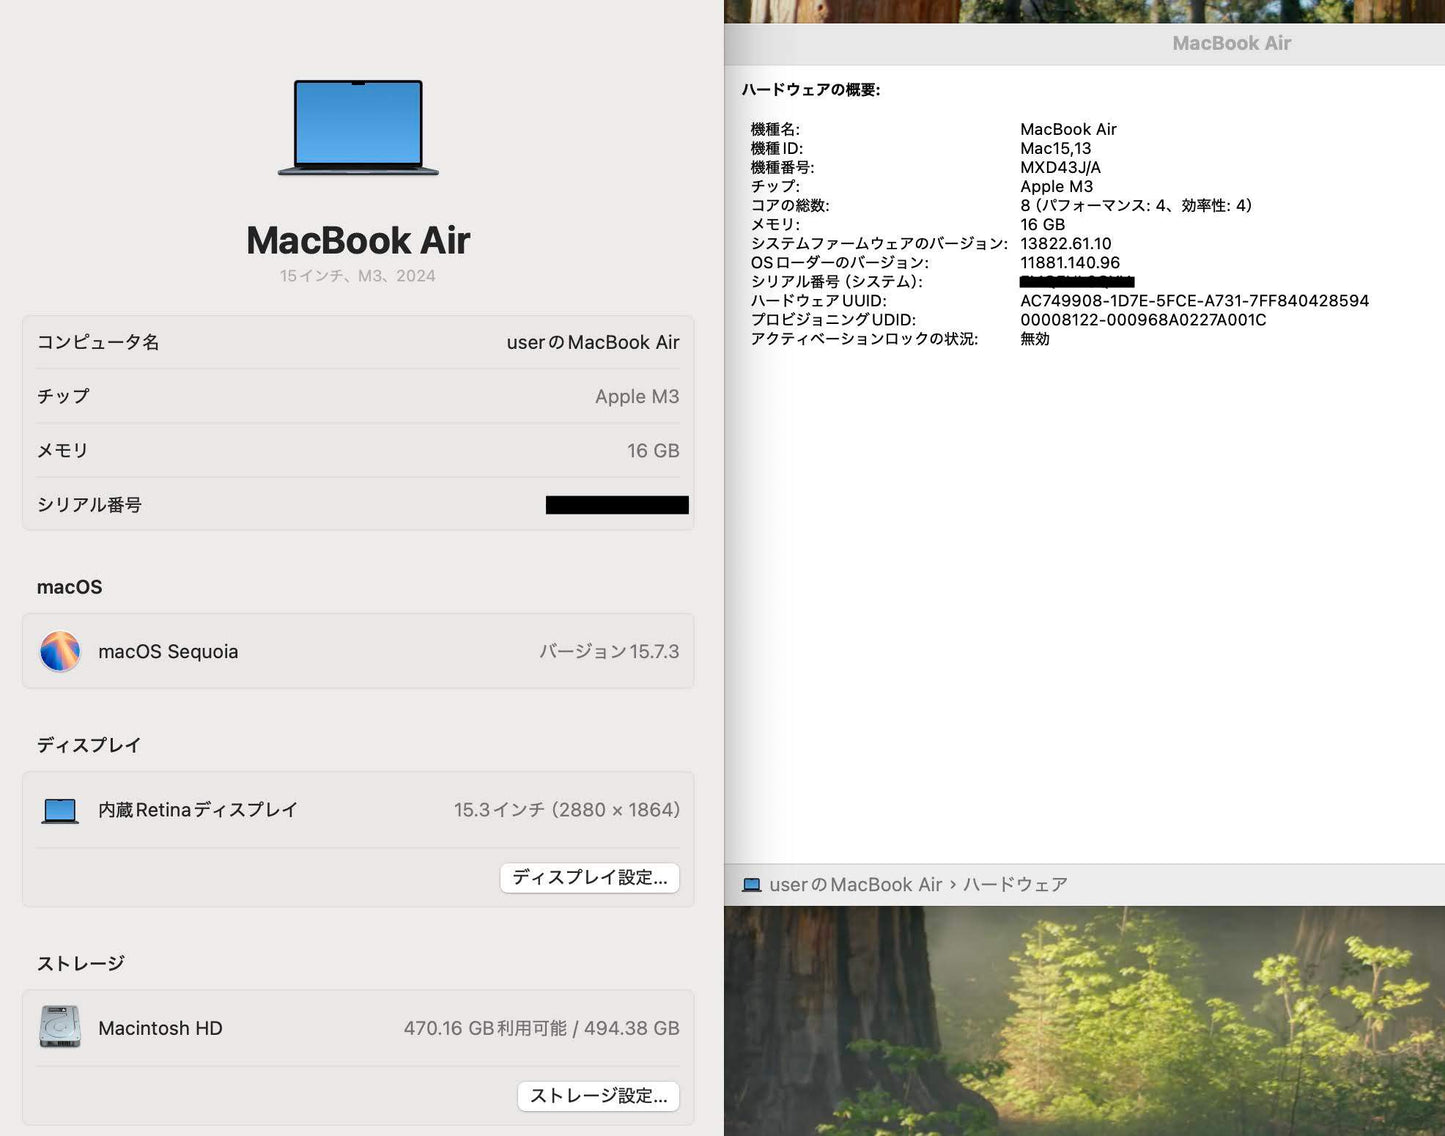Click the built-in Retina display icon
This screenshot has height=1136, width=1445.
click(60, 810)
